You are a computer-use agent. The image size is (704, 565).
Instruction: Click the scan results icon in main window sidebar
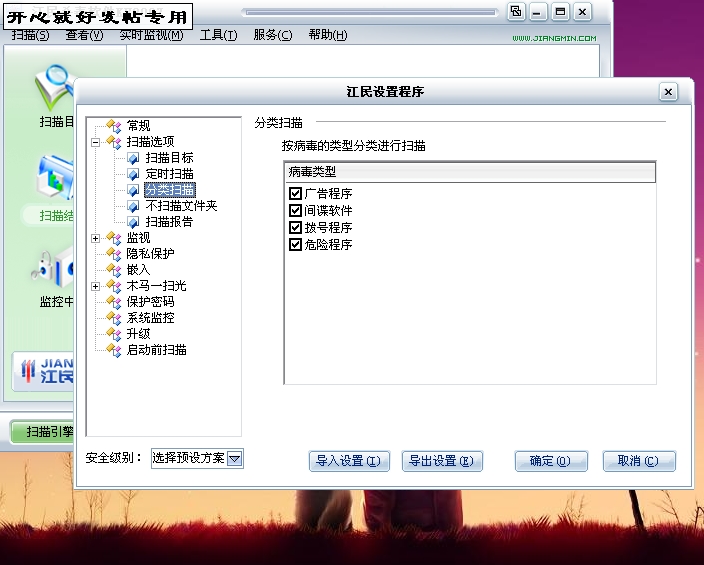pos(55,177)
